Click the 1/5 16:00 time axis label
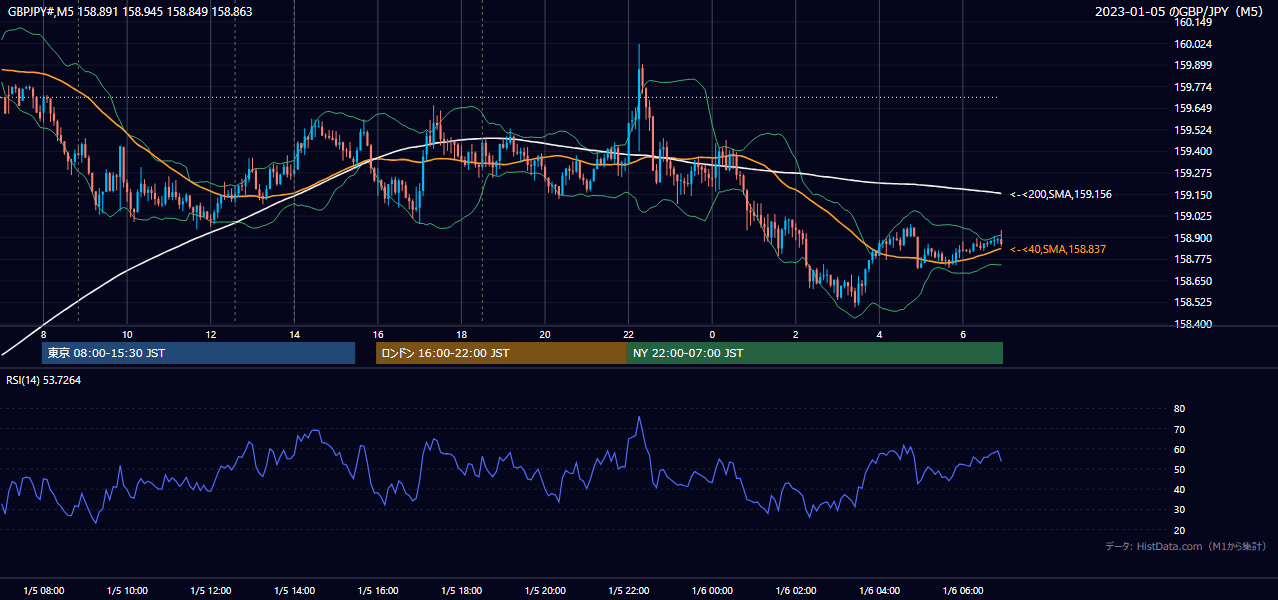The image size is (1278, 600). [x=378, y=591]
